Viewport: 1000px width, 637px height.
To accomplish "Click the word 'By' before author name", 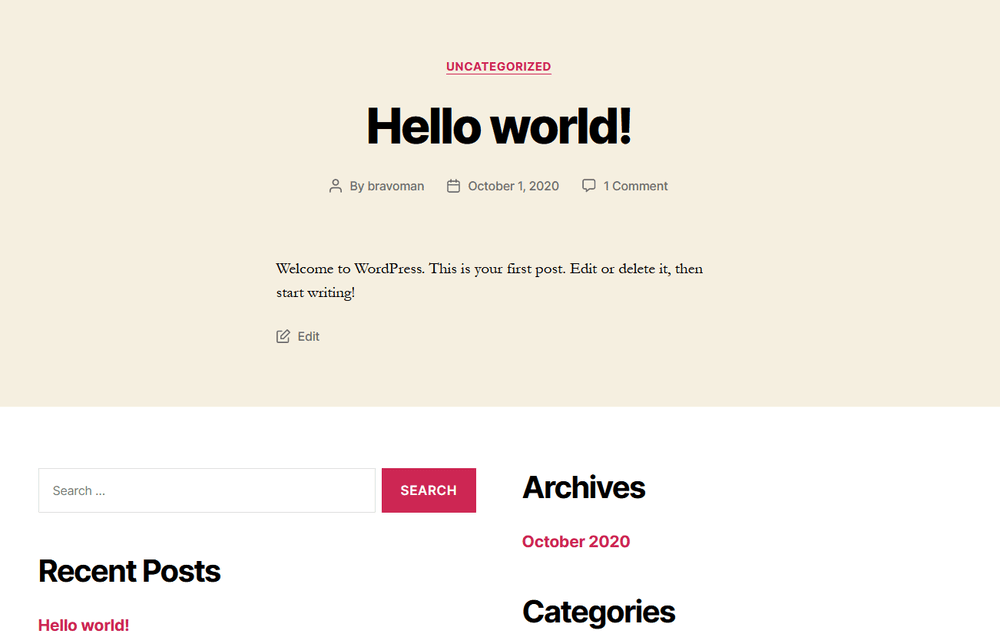I will click(357, 186).
